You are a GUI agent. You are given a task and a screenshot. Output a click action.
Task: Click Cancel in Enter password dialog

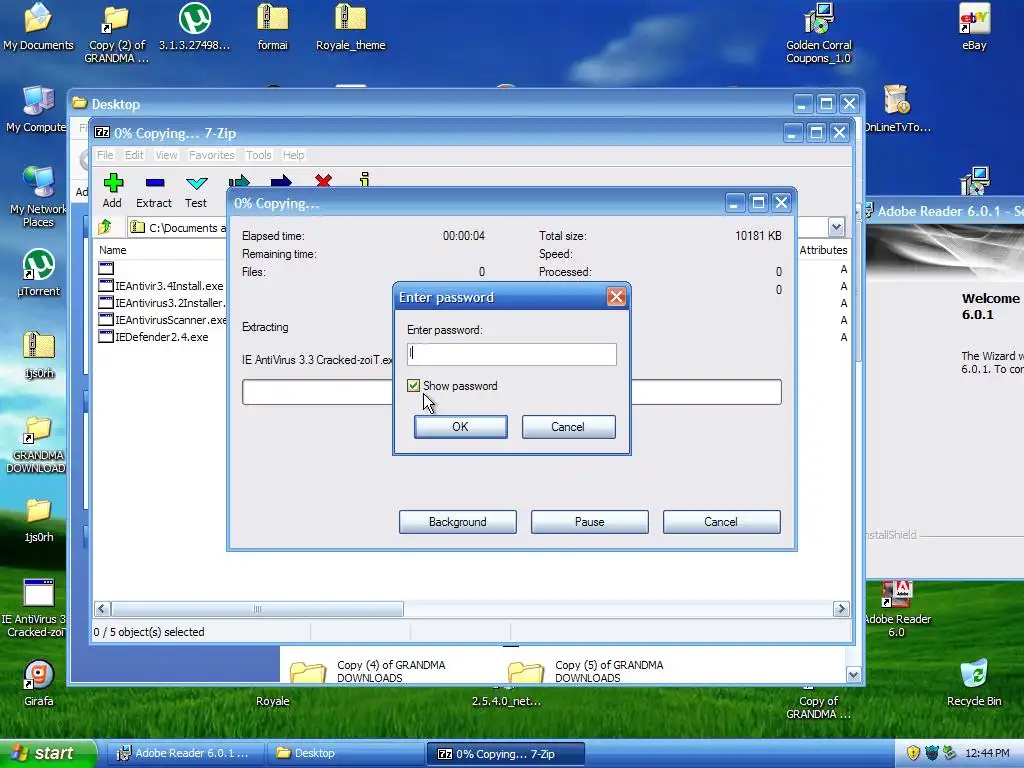tap(568, 426)
